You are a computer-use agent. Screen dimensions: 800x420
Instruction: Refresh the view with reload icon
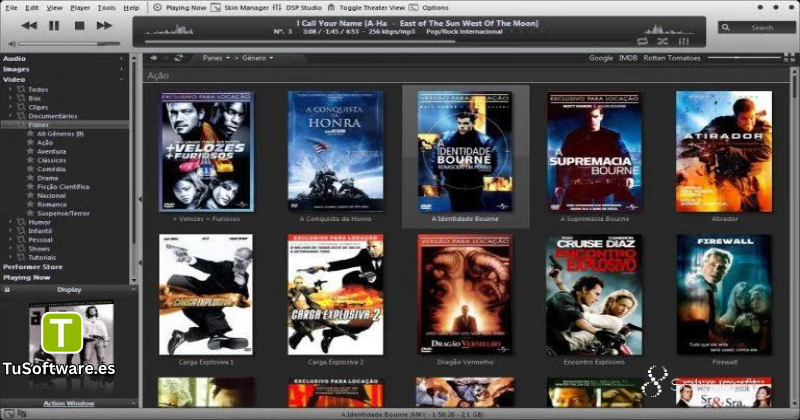point(178,58)
